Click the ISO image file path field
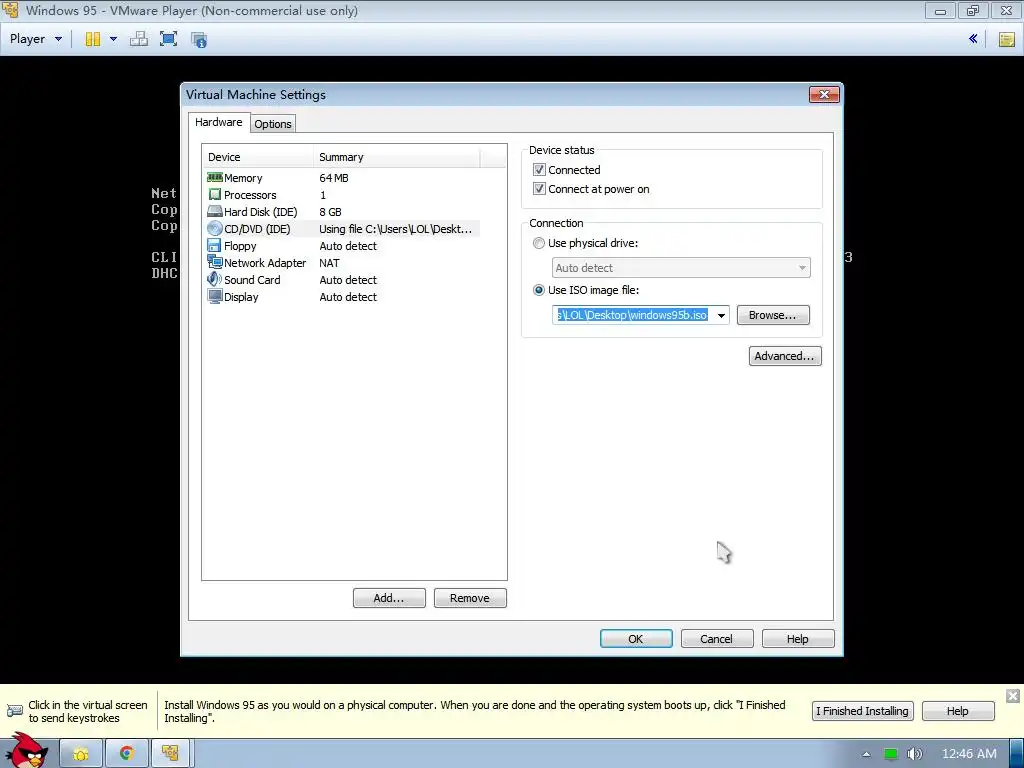1024x768 pixels. [633, 315]
